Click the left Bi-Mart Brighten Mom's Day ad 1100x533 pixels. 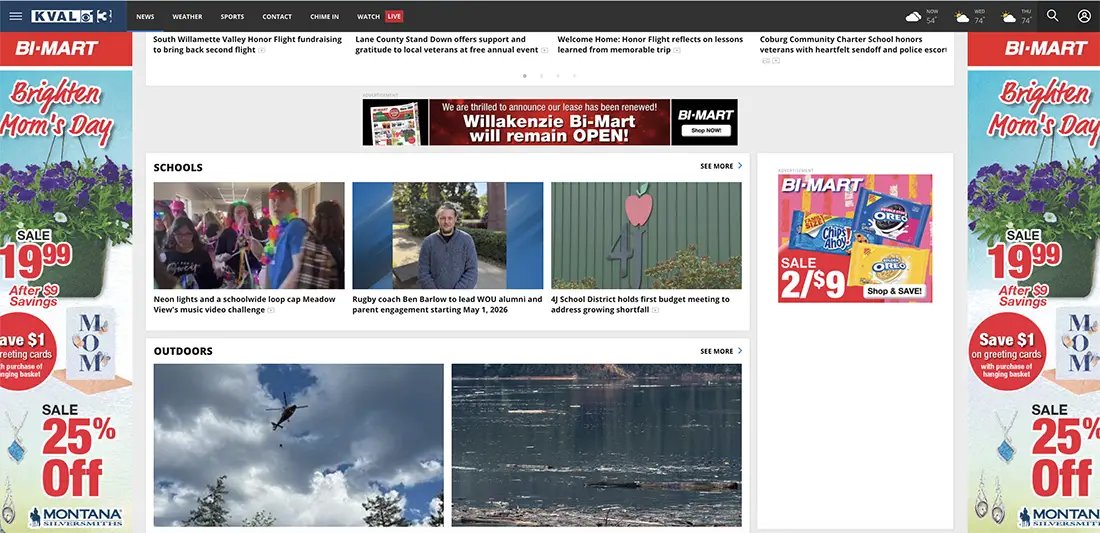pos(66,282)
